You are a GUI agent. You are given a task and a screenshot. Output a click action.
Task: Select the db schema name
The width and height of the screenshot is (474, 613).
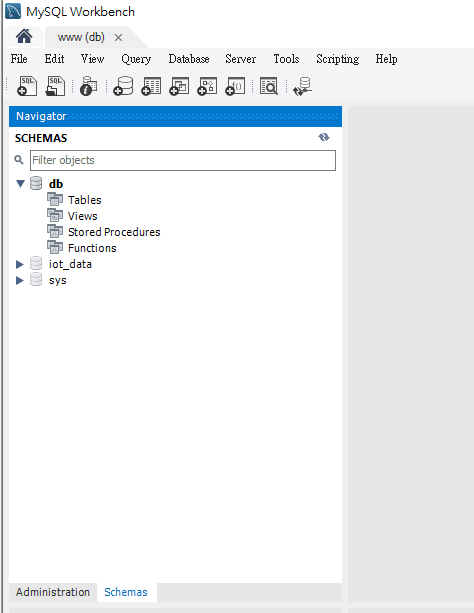(x=56, y=184)
